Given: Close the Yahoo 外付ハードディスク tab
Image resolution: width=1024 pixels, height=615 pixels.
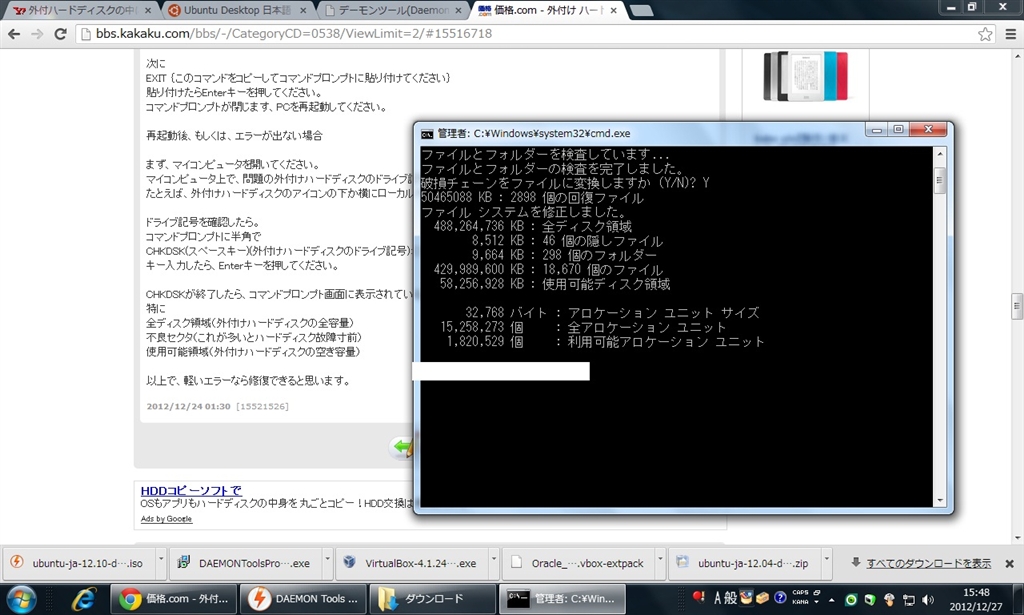Looking at the screenshot, I should click(148, 10).
